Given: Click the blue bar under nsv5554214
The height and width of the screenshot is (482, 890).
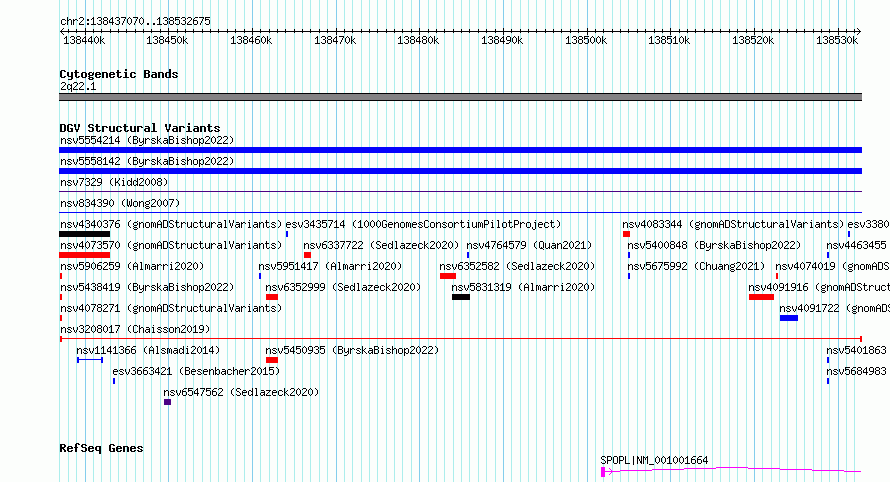Looking at the screenshot, I should tap(460, 150).
